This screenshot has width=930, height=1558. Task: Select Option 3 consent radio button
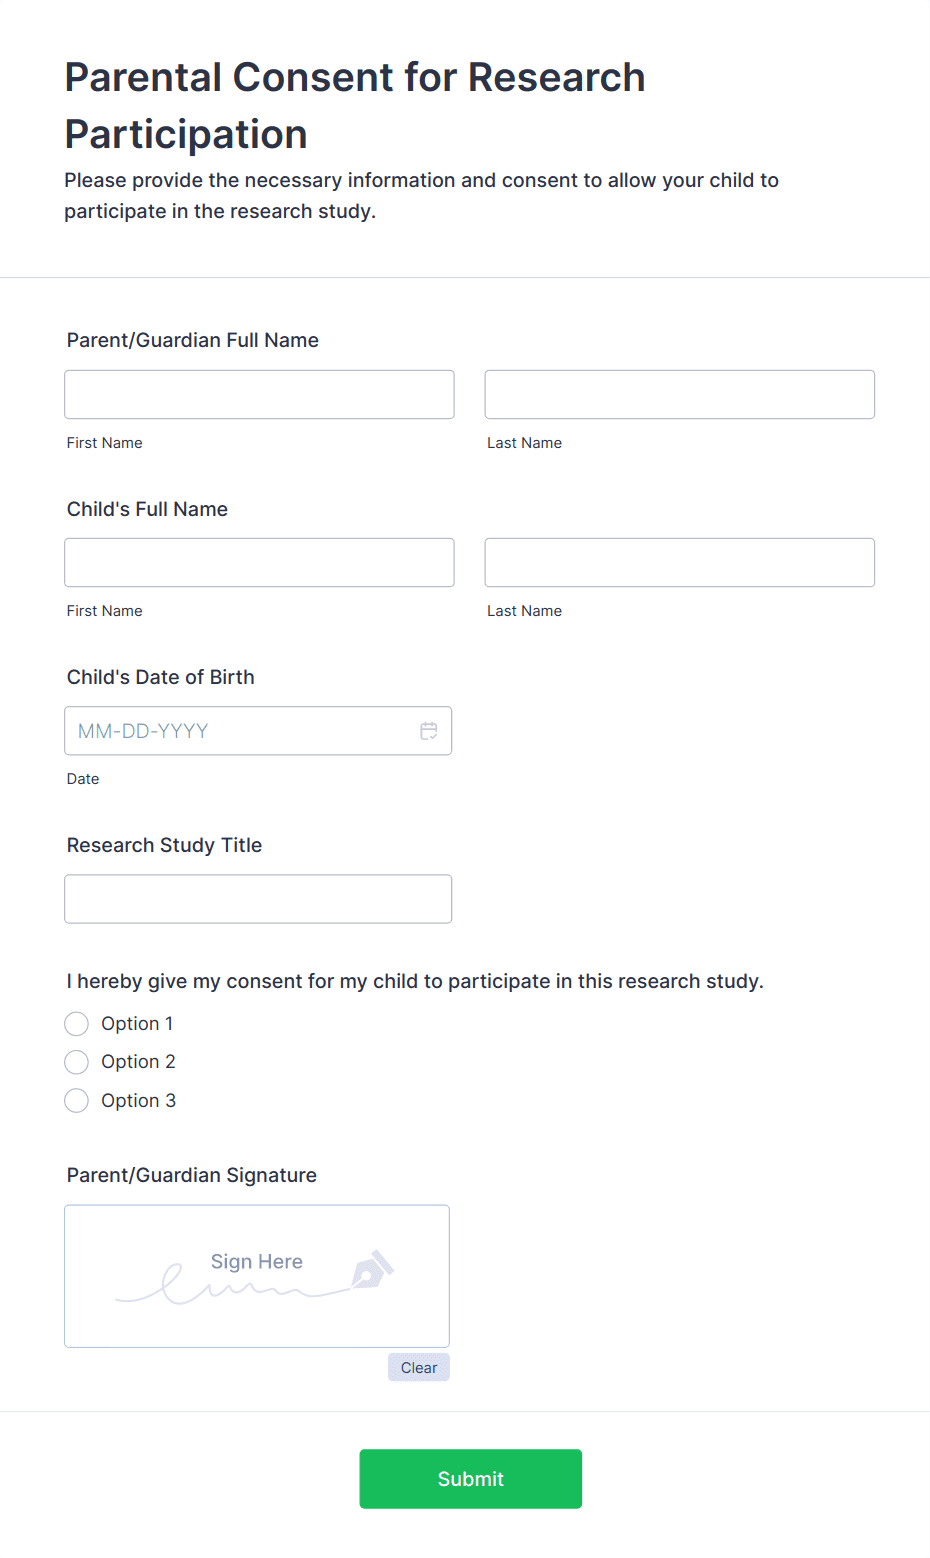pyautogui.click(x=76, y=1100)
